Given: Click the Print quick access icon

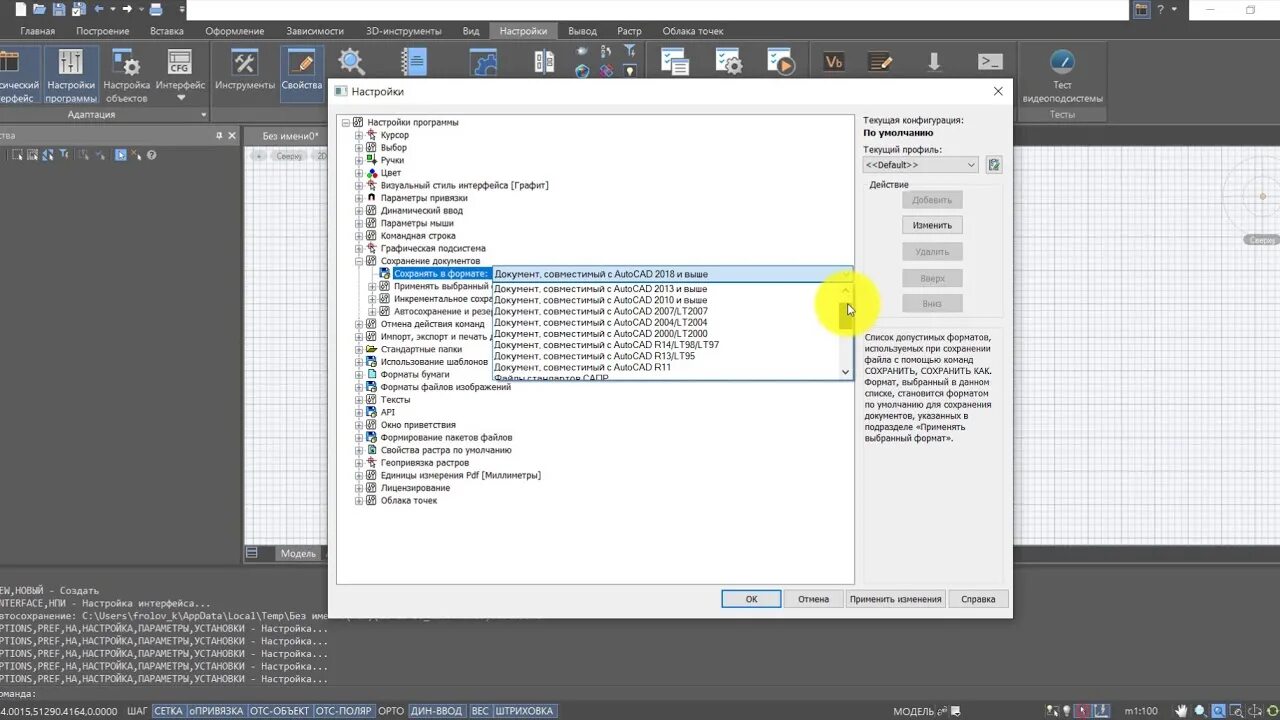Looking at the screenshot, I should click(x=156, y=9).
